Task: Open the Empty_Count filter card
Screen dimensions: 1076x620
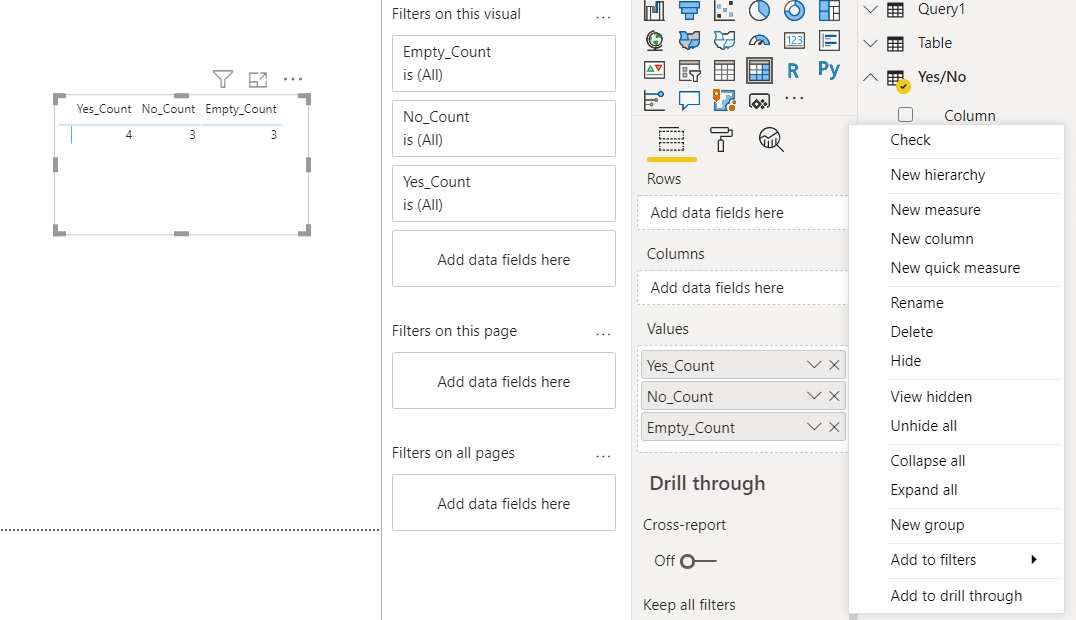Action: 504,63
